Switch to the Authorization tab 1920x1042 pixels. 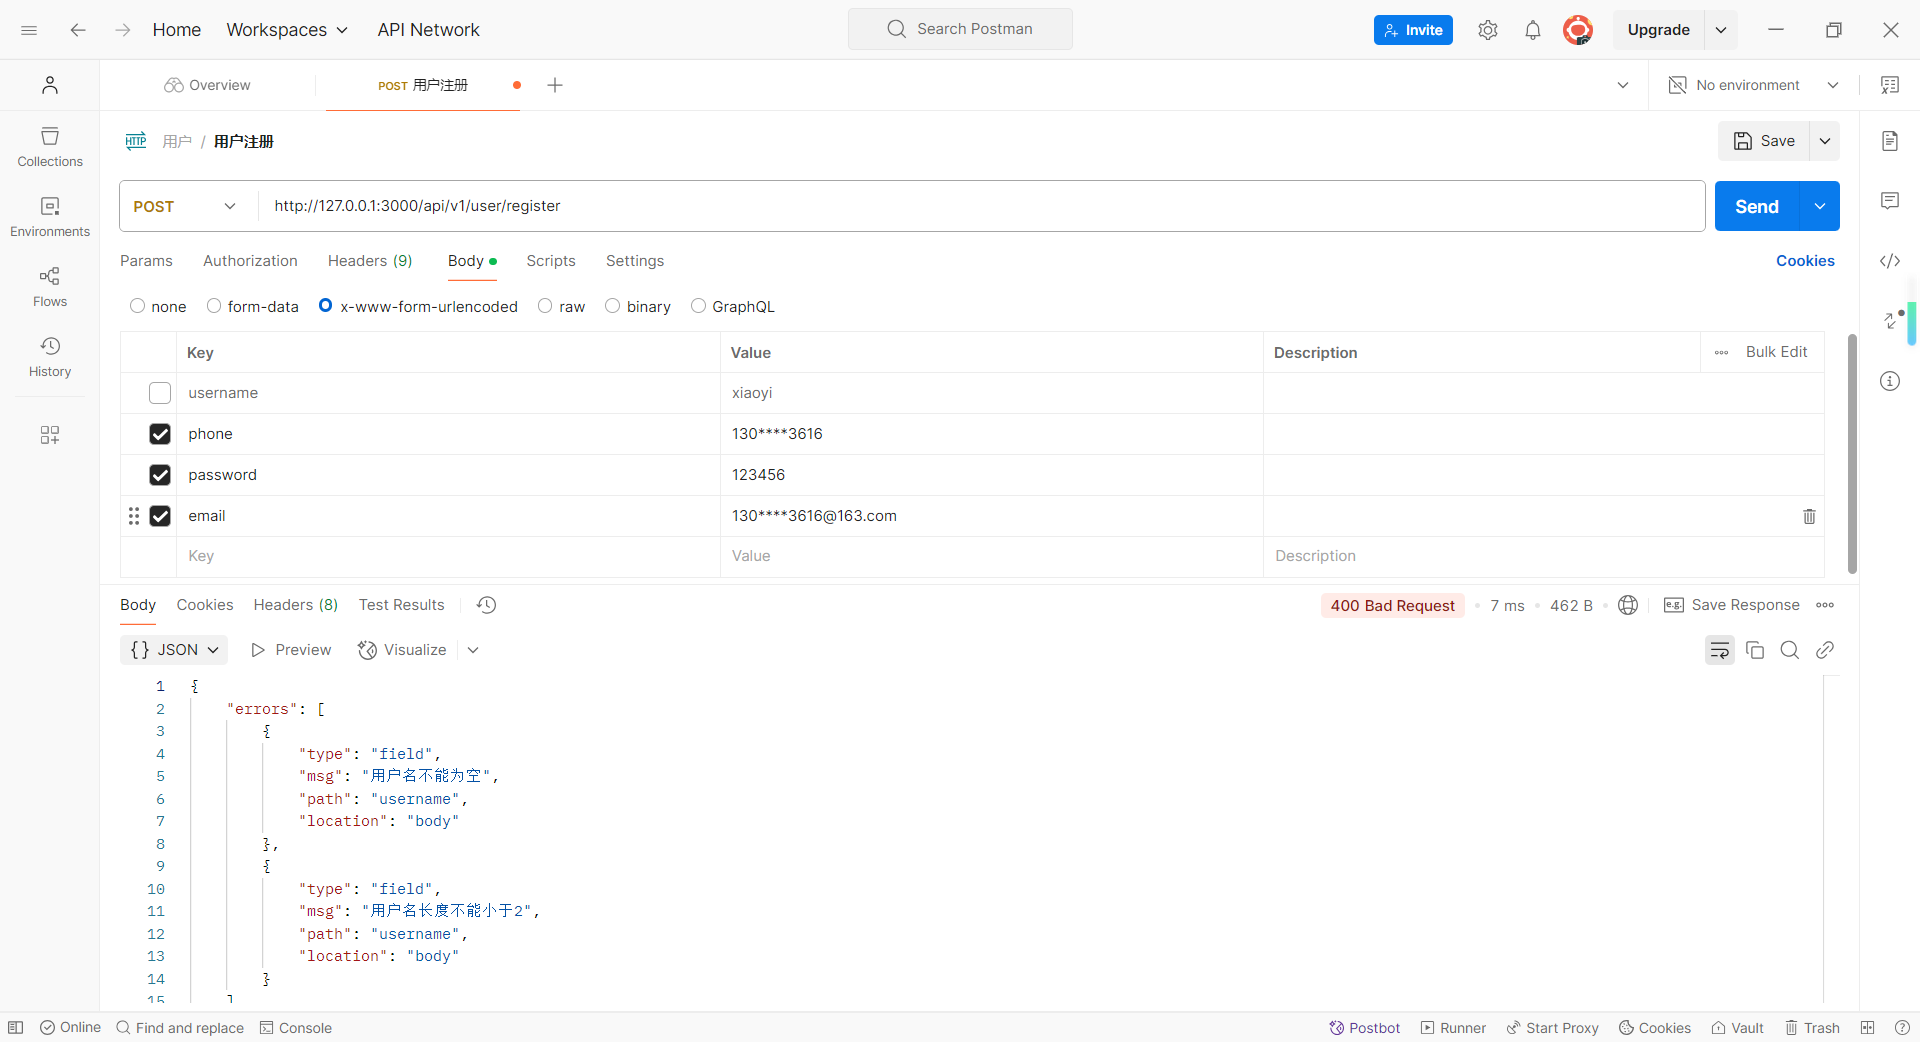coord(250,261)
